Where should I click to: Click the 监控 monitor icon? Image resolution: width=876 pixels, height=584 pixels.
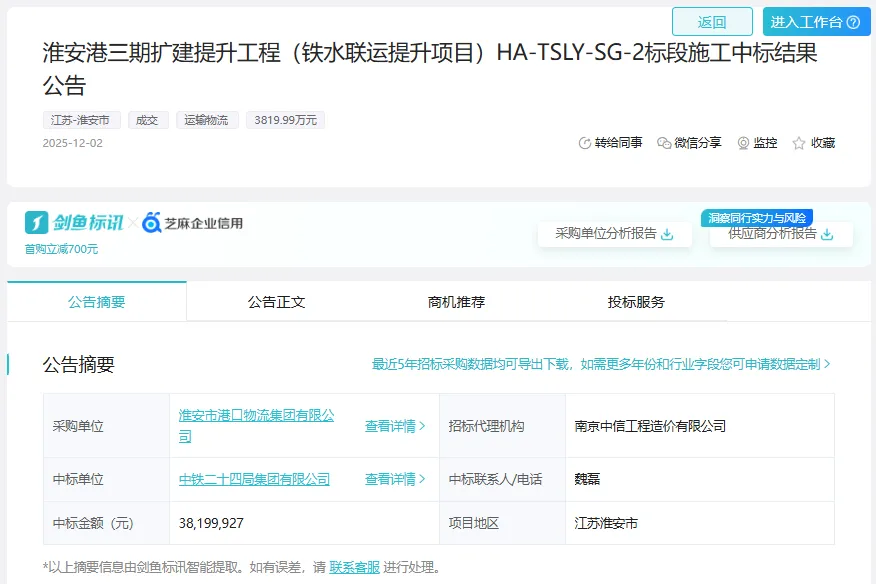743,143
